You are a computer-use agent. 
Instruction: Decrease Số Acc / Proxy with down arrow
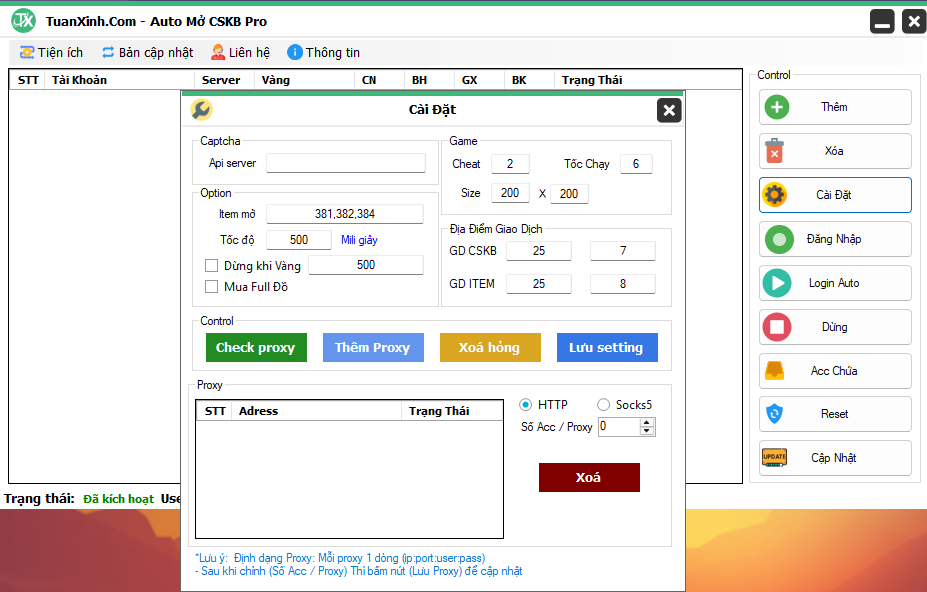pyautogui.click(x=647, y=431)
